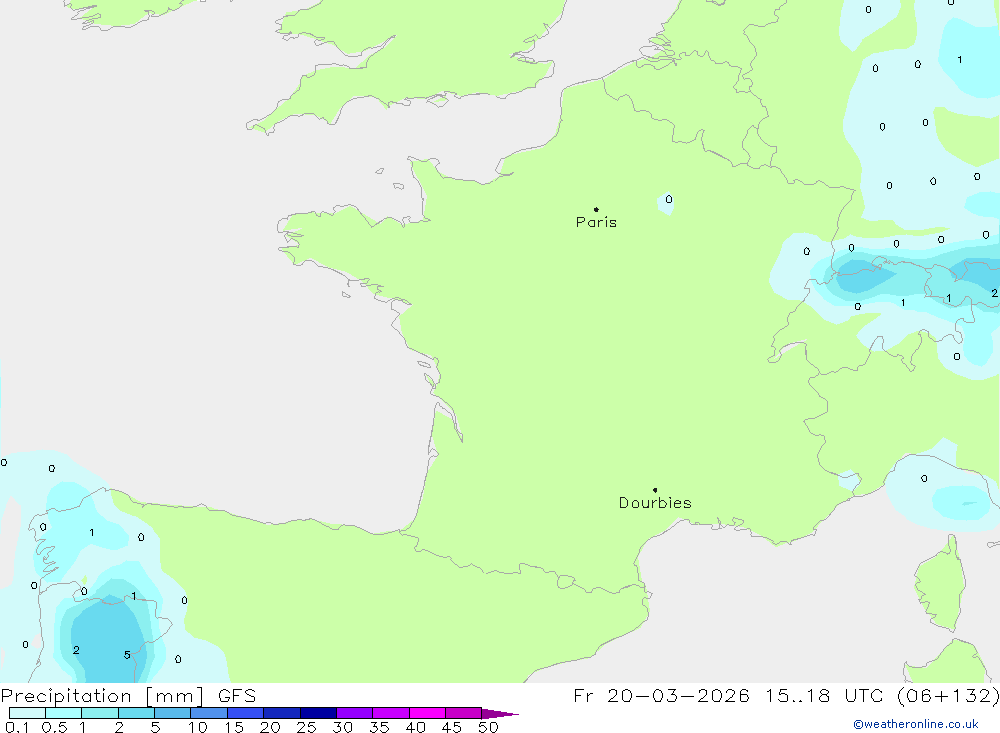Click the Dourbies location dot
The width and height of the screenshot is (1000, 733).
coord(655,490)
